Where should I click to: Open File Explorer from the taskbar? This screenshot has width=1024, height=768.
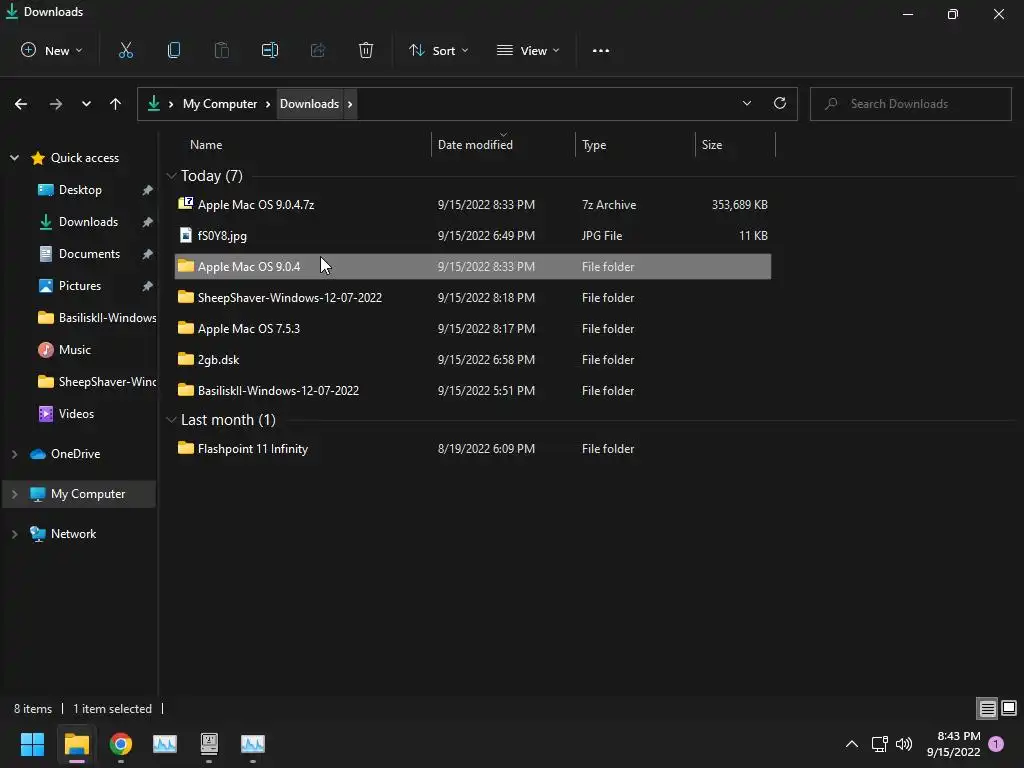click(76, 744)
